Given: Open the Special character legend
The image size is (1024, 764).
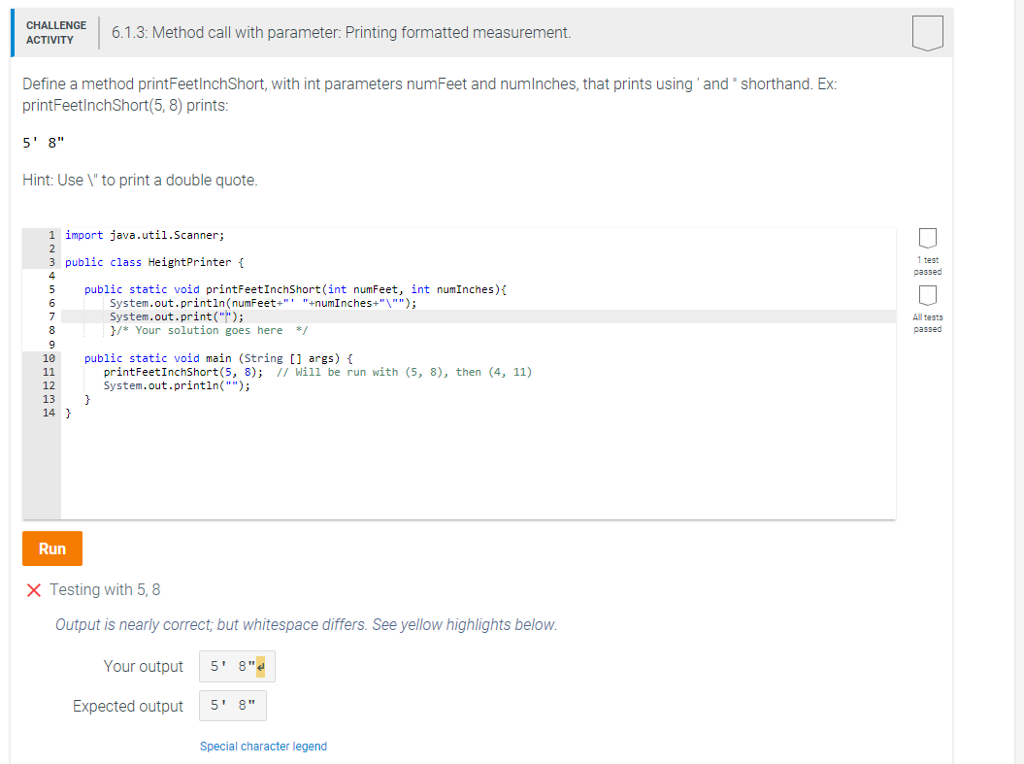Looking at the screenshot, I should point(263,746).
